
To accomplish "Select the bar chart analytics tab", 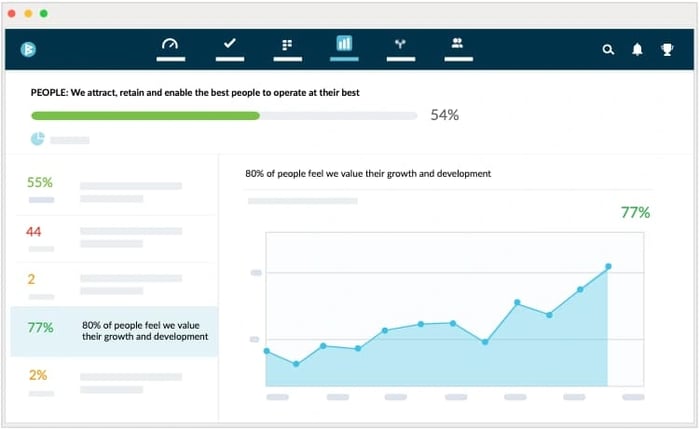I will tap(344, 44).
